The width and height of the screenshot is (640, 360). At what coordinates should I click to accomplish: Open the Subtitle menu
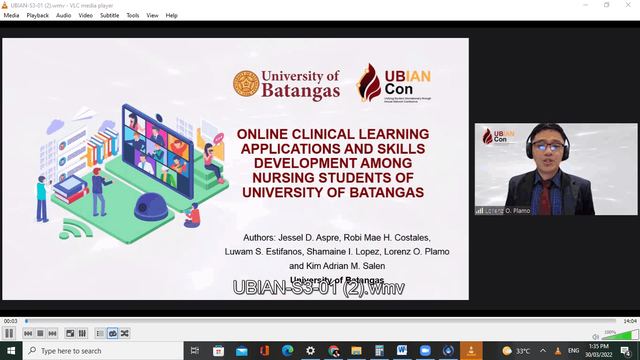click(109, 16)
